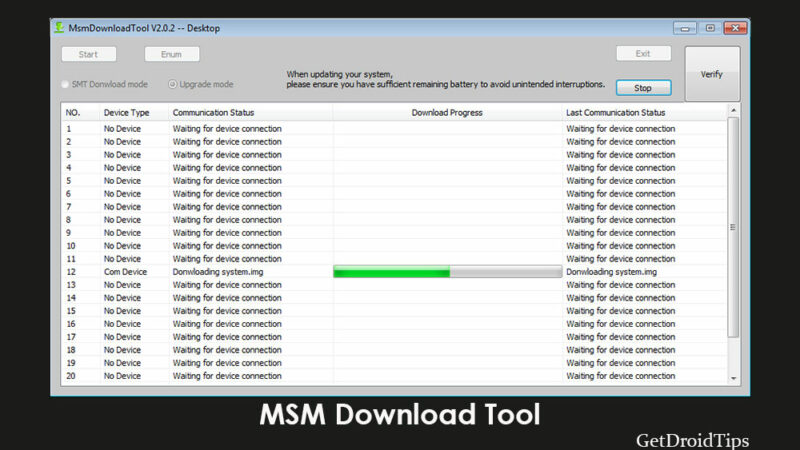
Task: Minimize the MsmDownloadTool window
Action: pyautogui.click(x=685, y=28)
